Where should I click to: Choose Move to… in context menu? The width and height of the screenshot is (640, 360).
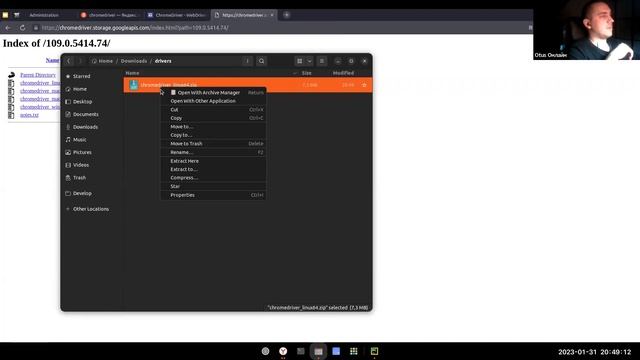(213, 127)
